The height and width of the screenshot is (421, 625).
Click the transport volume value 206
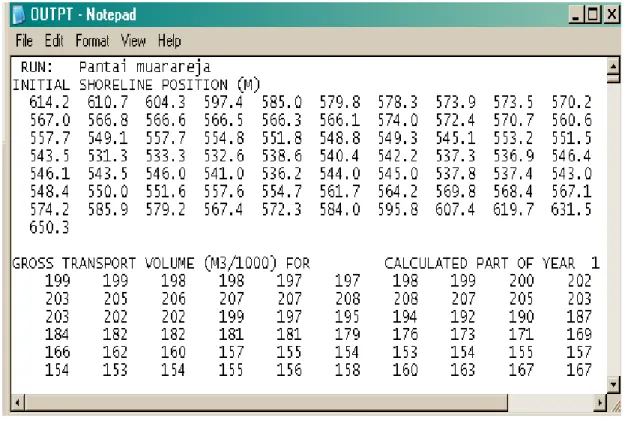173,299
